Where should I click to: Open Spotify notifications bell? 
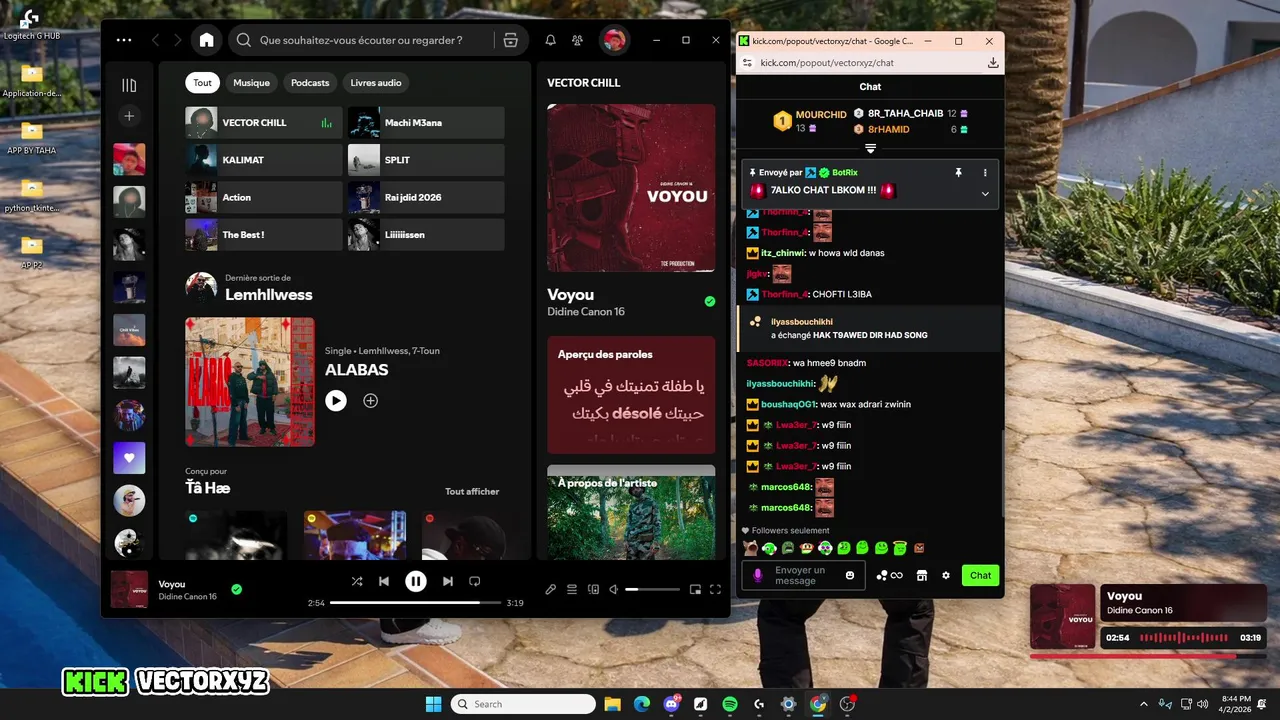click(x=550, y=40)
